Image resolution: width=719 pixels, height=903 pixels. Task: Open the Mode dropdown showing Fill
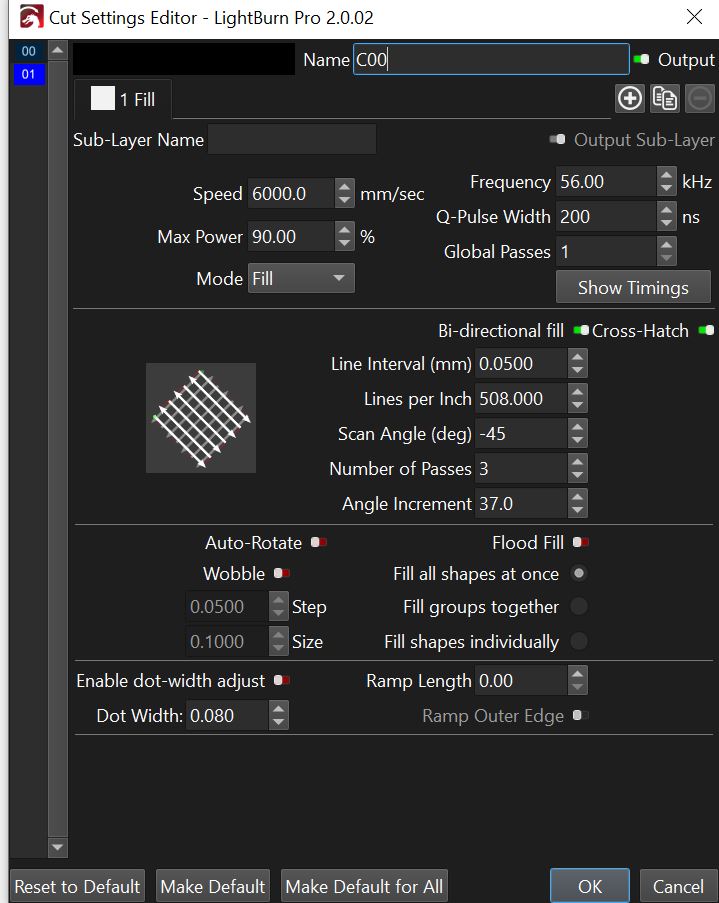pos(301,278)
